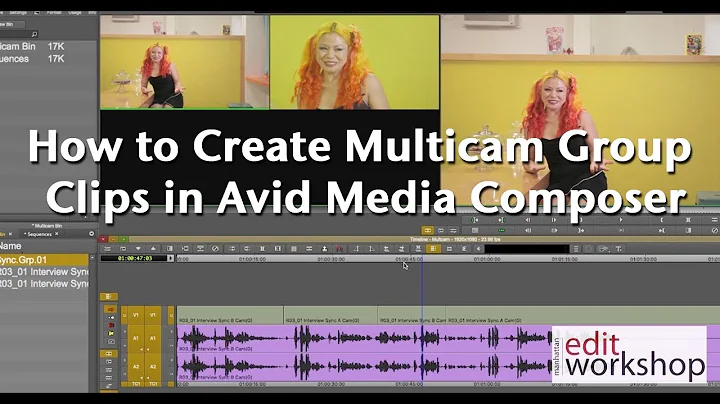
Task: Toggle source A1 track selector
Action: pos(136,338)
